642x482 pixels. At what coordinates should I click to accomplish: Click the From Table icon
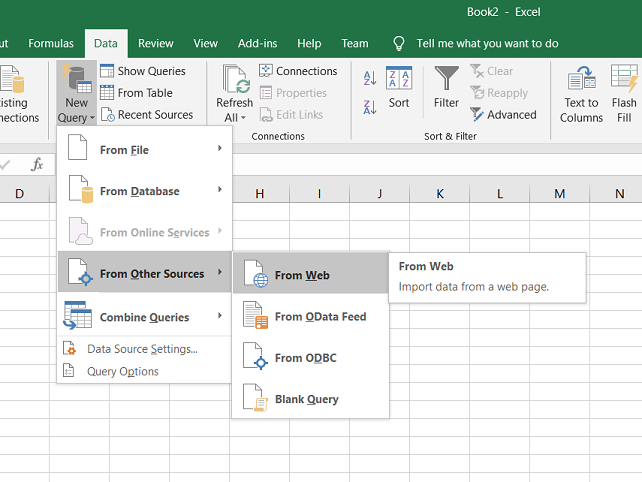[x=107, y=93]
